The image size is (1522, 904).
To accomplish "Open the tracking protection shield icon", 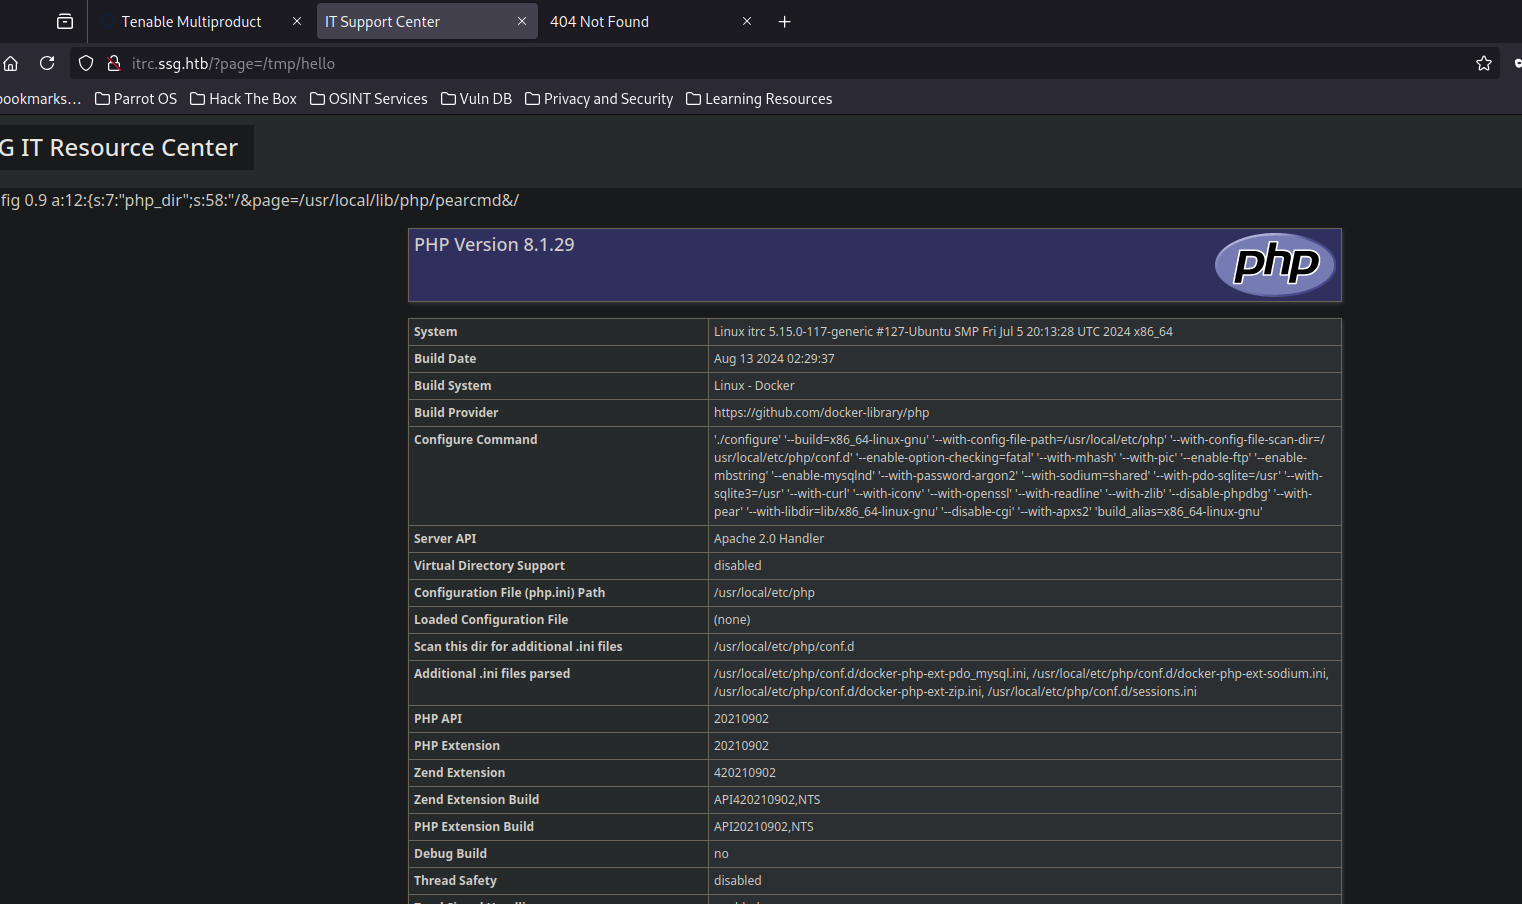I will pos(86,63).
